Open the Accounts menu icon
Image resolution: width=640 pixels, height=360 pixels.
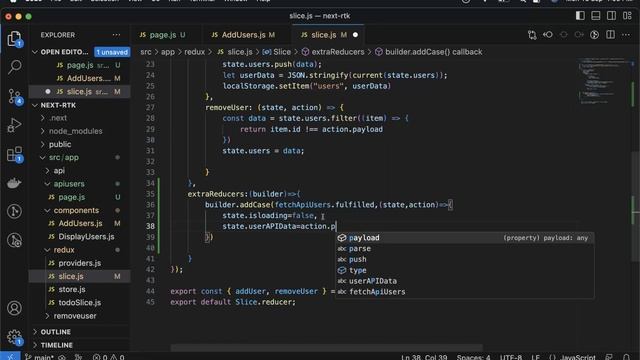(x=14, y=308)
